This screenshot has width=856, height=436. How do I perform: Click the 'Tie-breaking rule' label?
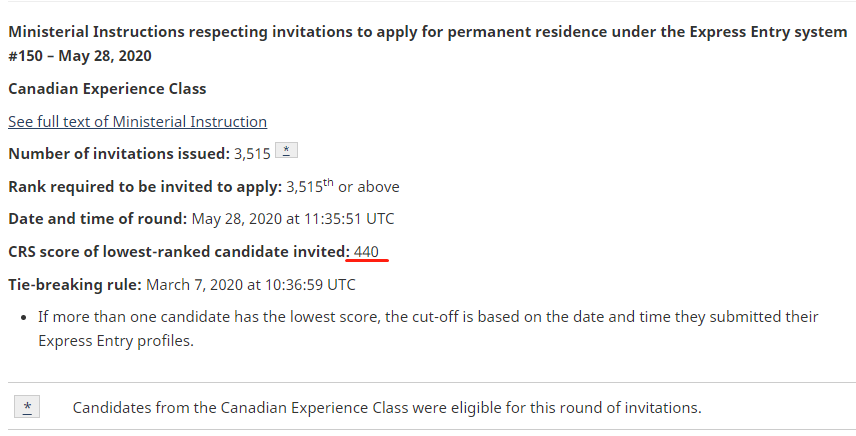pos(75,284)
